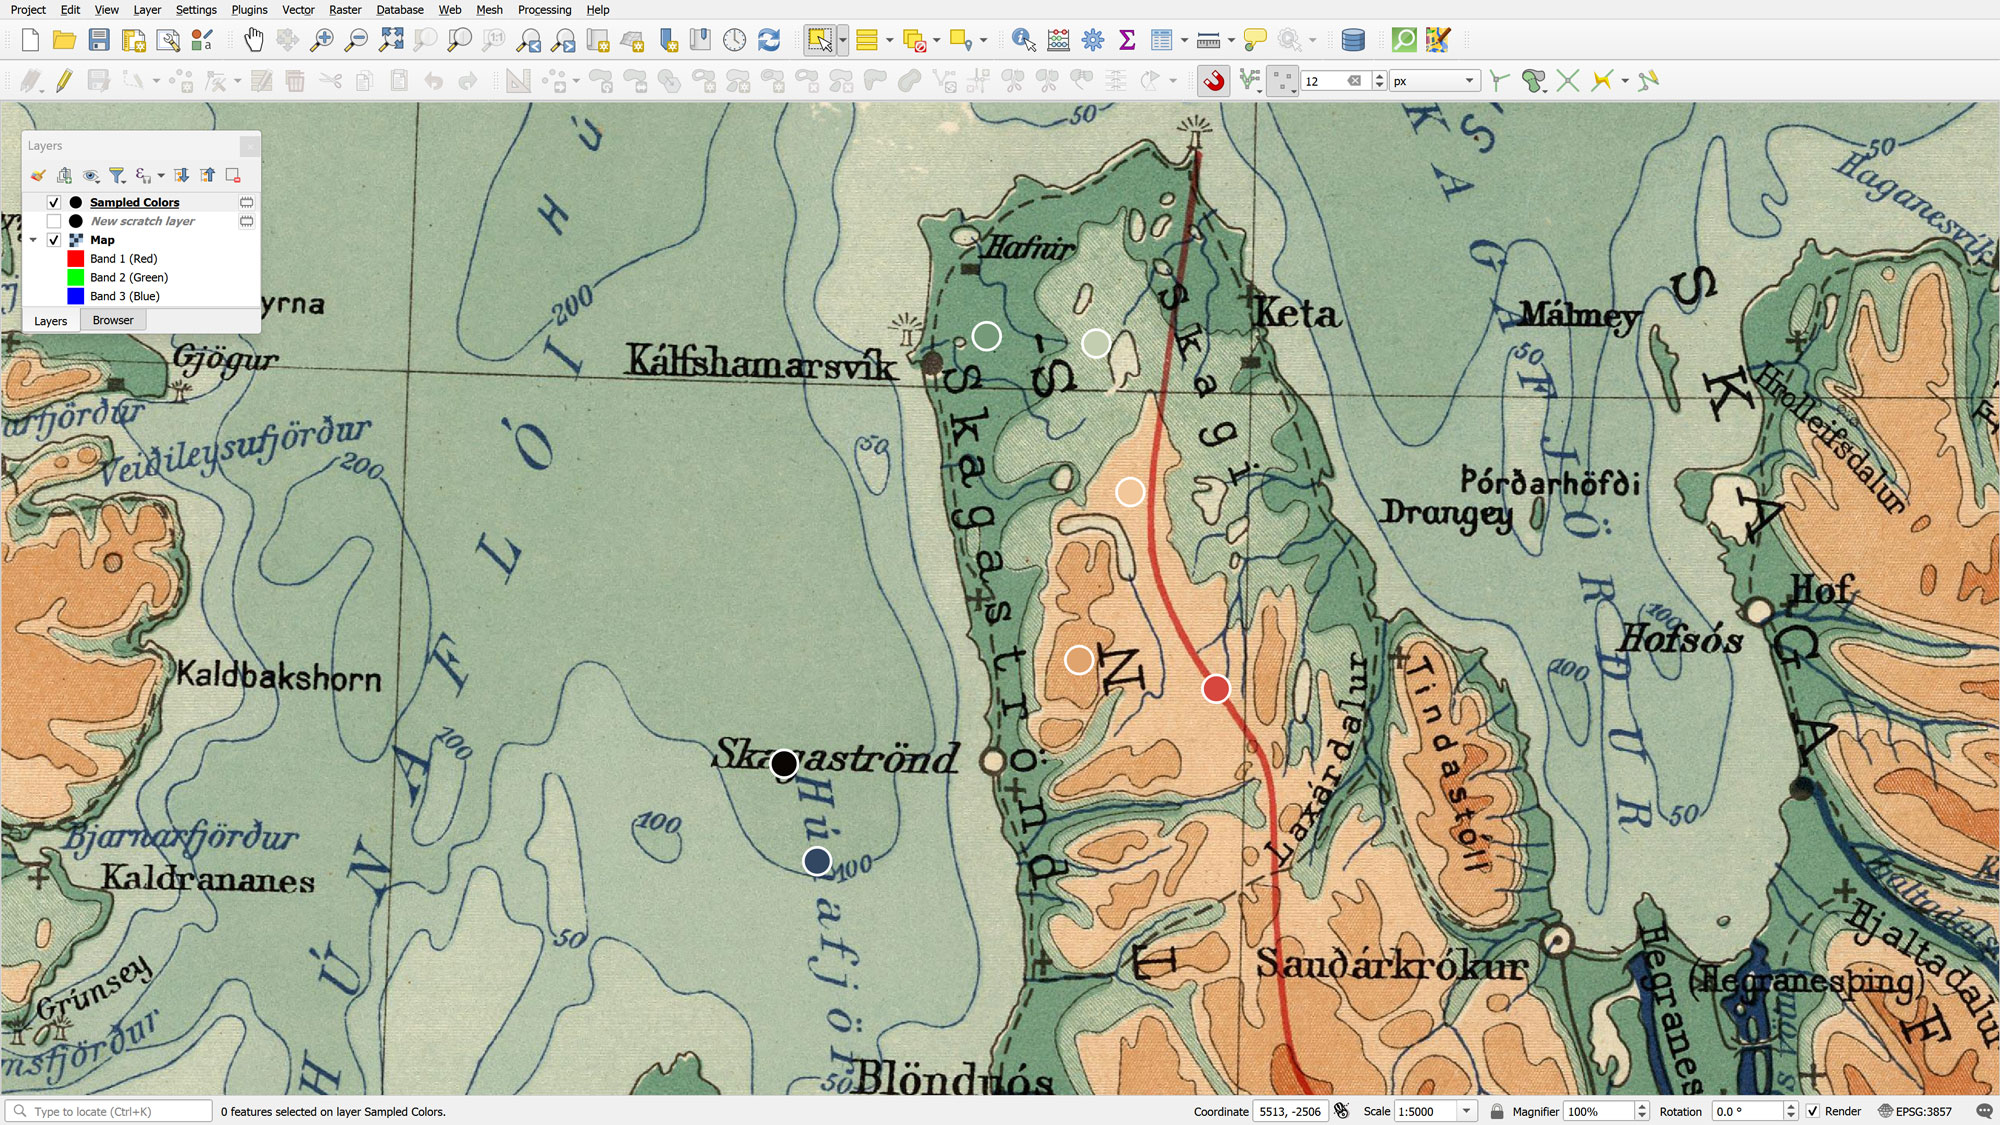Open the Manage Map Themes eye dropdown
Viewport: 2000px width, 1125px height.
tap(91, 176)
